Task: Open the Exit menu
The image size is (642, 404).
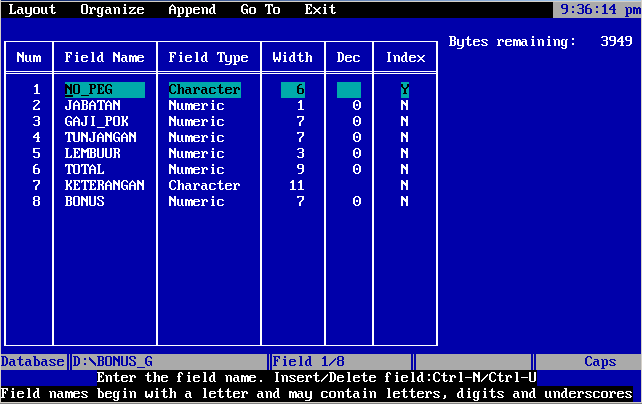Action: [x=320, y=9]
